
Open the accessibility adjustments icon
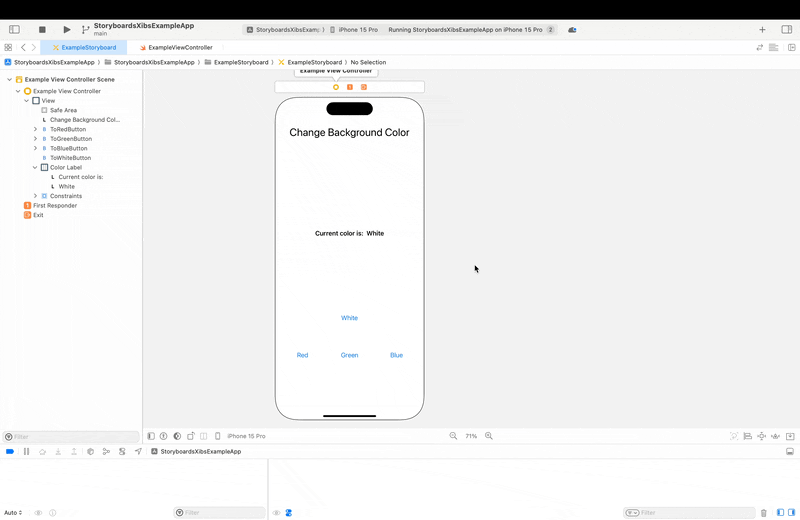163,436
